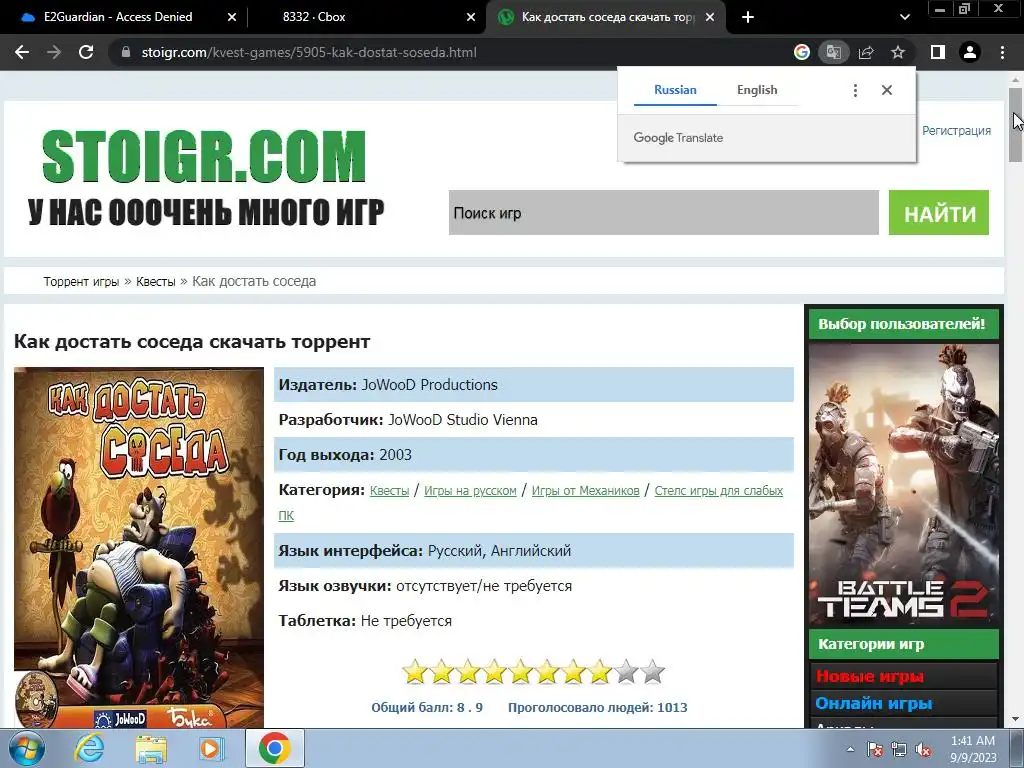Click the Издатель: JoWooD Productions row
This screenshot has width=1024, height=768.
534,385
